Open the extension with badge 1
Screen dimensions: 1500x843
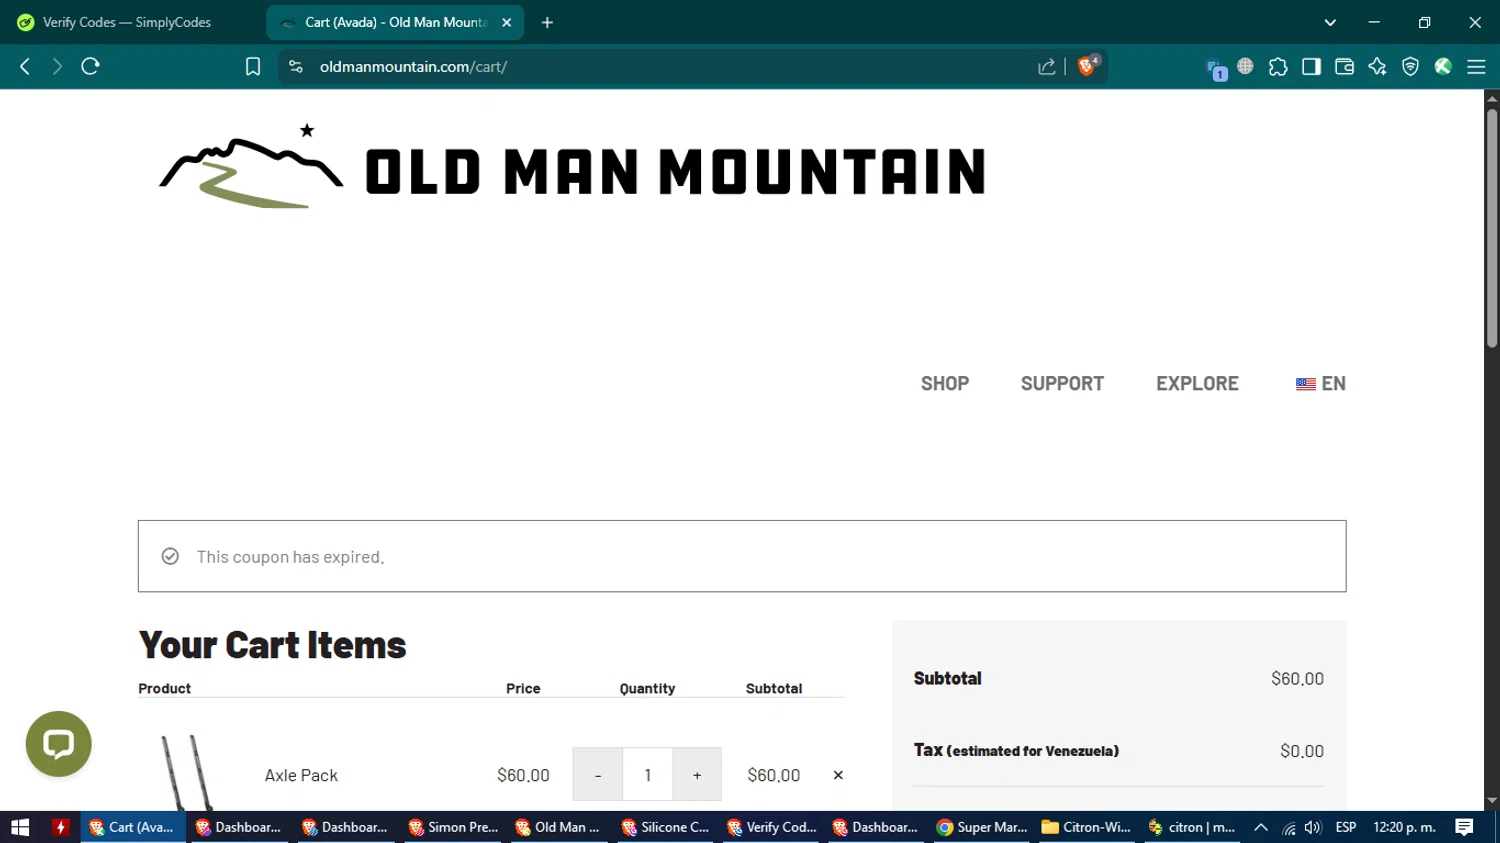[1216, 69]
